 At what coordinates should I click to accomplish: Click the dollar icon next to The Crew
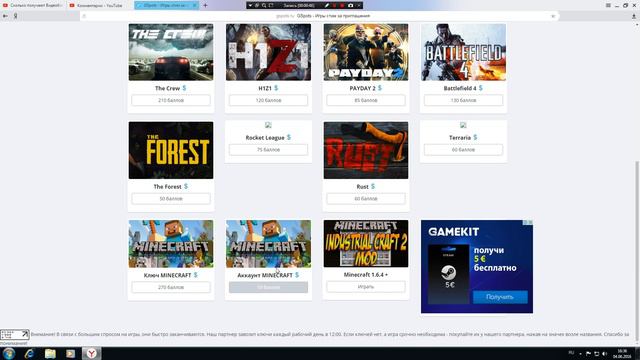click(x=184, y=88)
